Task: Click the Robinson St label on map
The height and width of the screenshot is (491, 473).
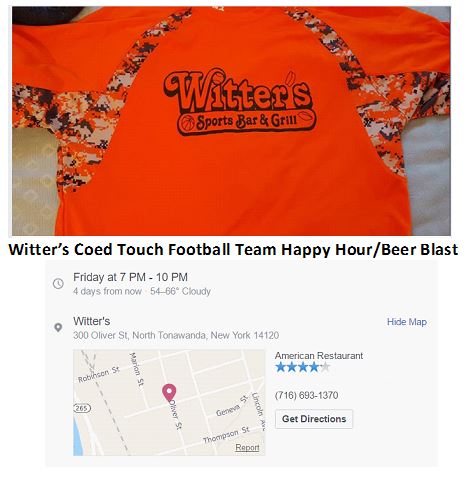Action: tap(99, 375)
